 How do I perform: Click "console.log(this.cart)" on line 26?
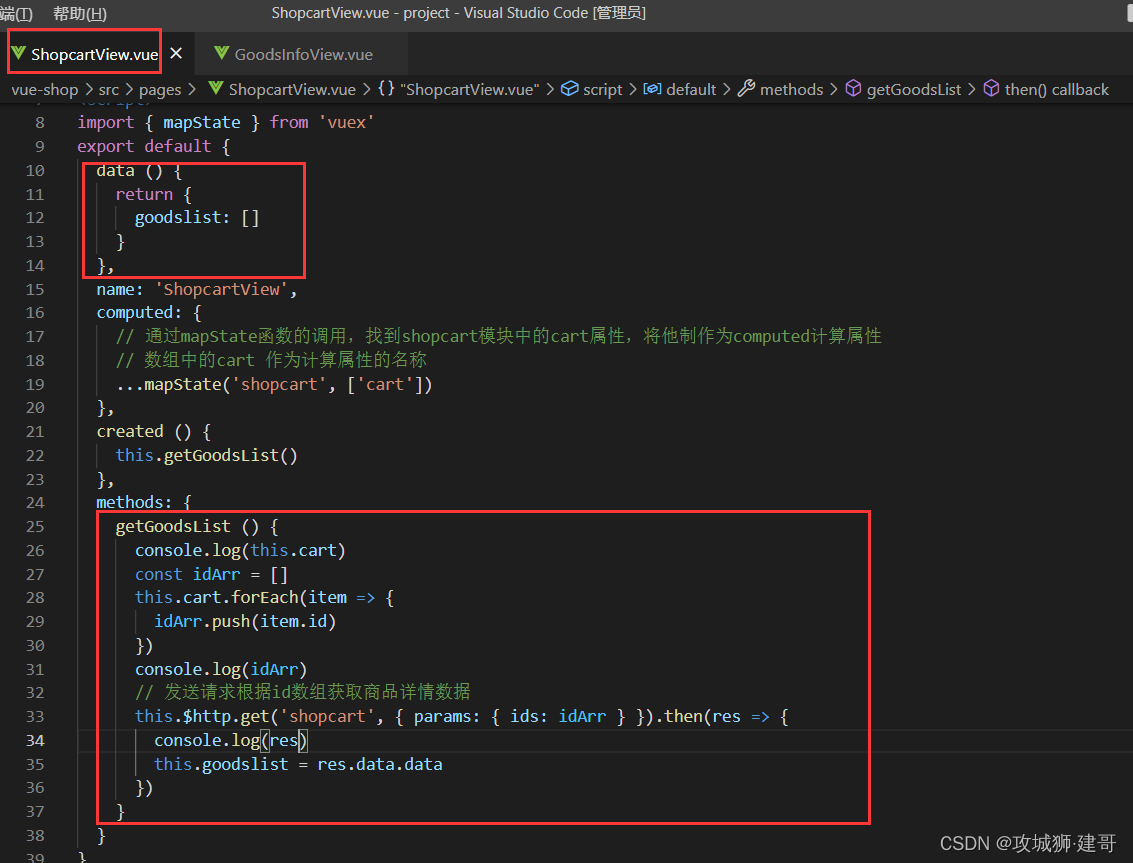click(x=241, y=551)
